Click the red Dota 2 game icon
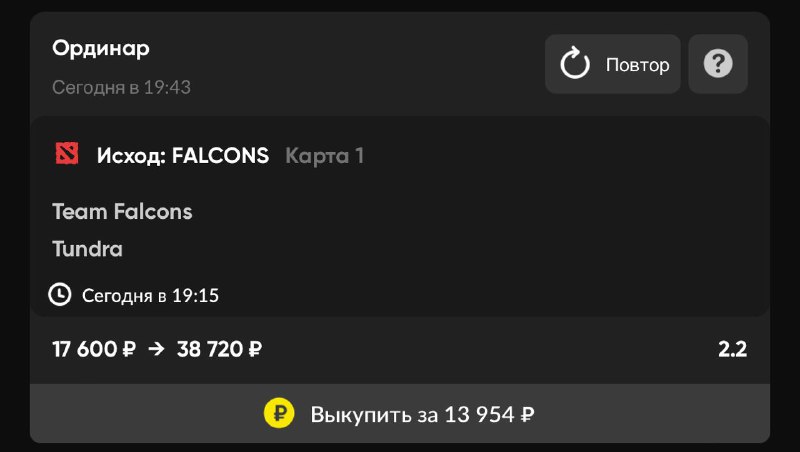 67,154
